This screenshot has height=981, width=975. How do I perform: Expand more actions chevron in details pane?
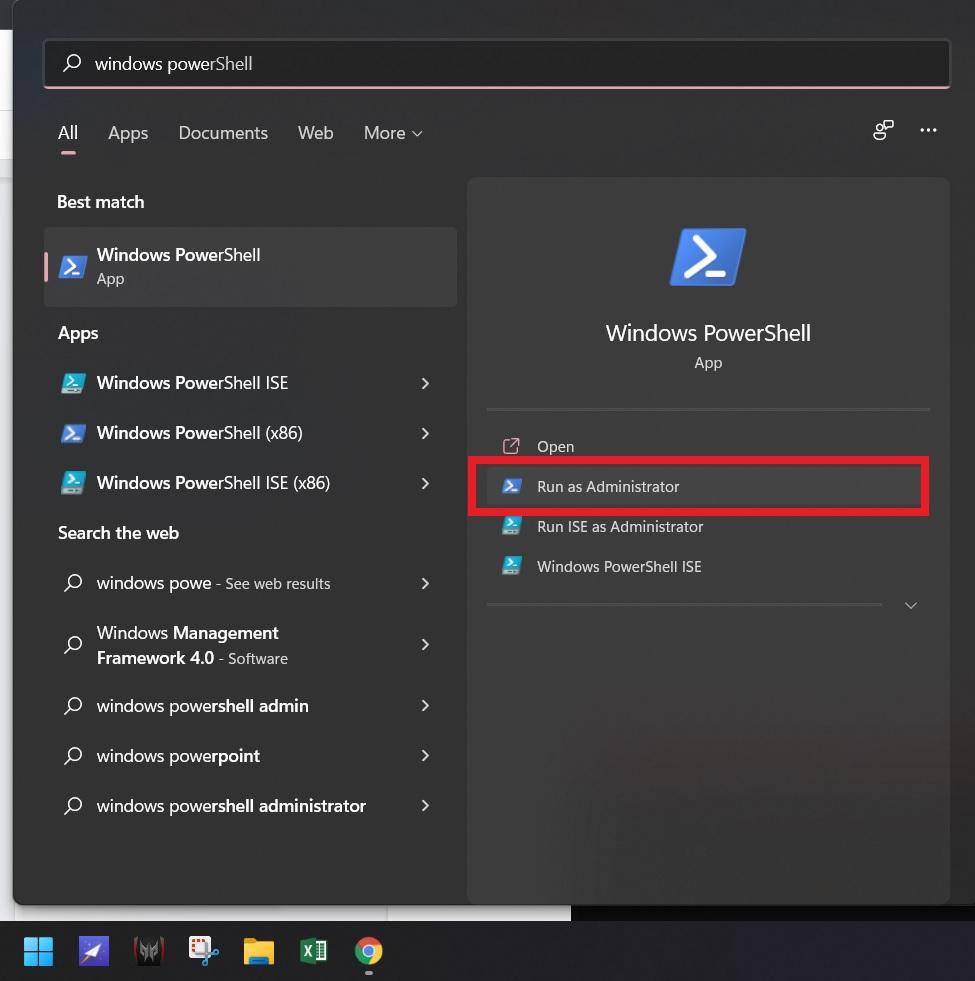[910, 606]
